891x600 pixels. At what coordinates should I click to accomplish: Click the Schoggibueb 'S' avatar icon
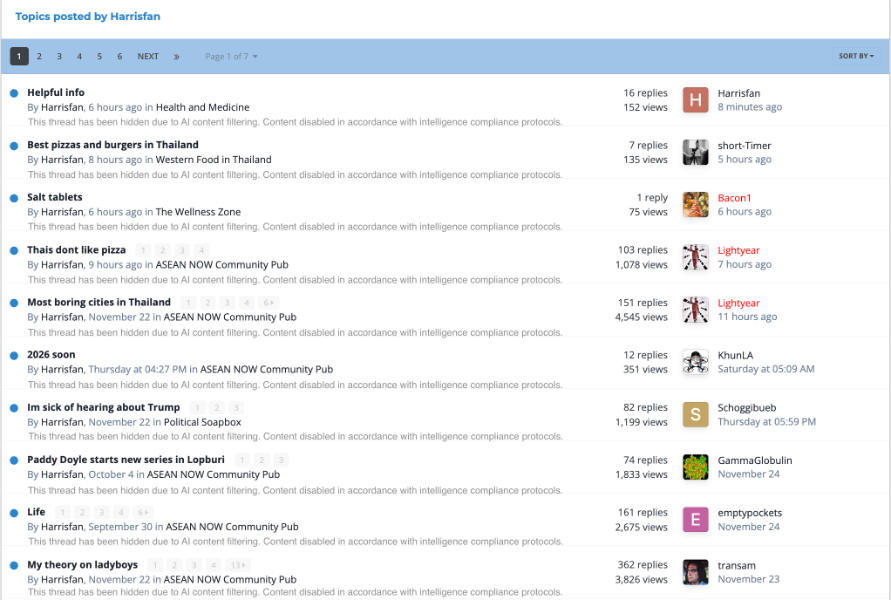click(695, 415)
